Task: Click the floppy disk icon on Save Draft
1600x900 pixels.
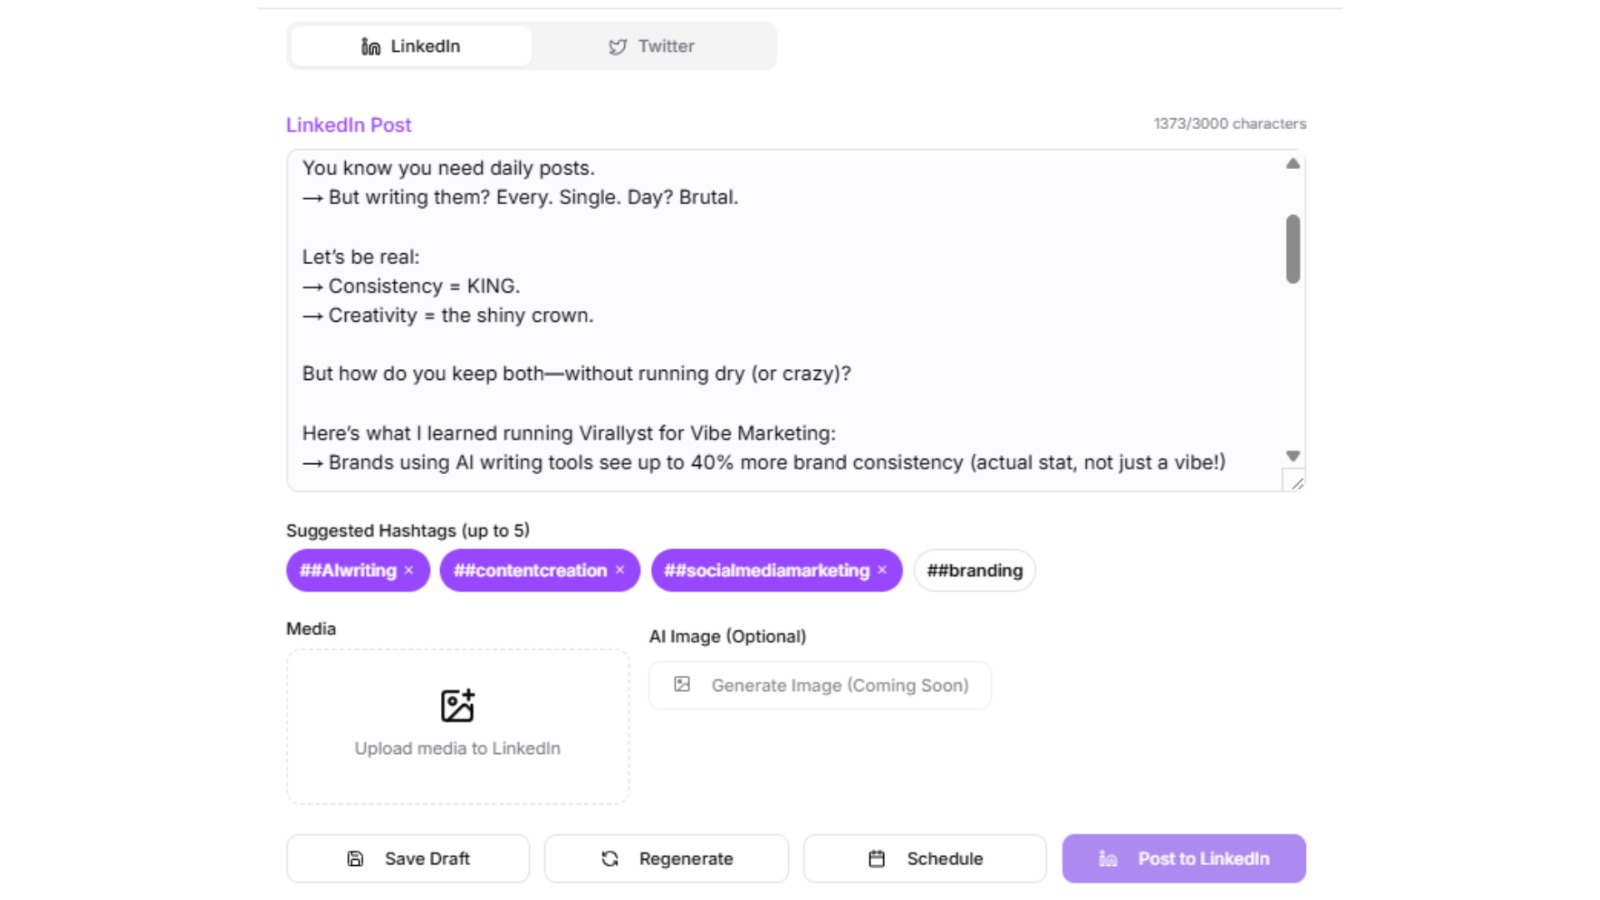Action: (355, 858)
